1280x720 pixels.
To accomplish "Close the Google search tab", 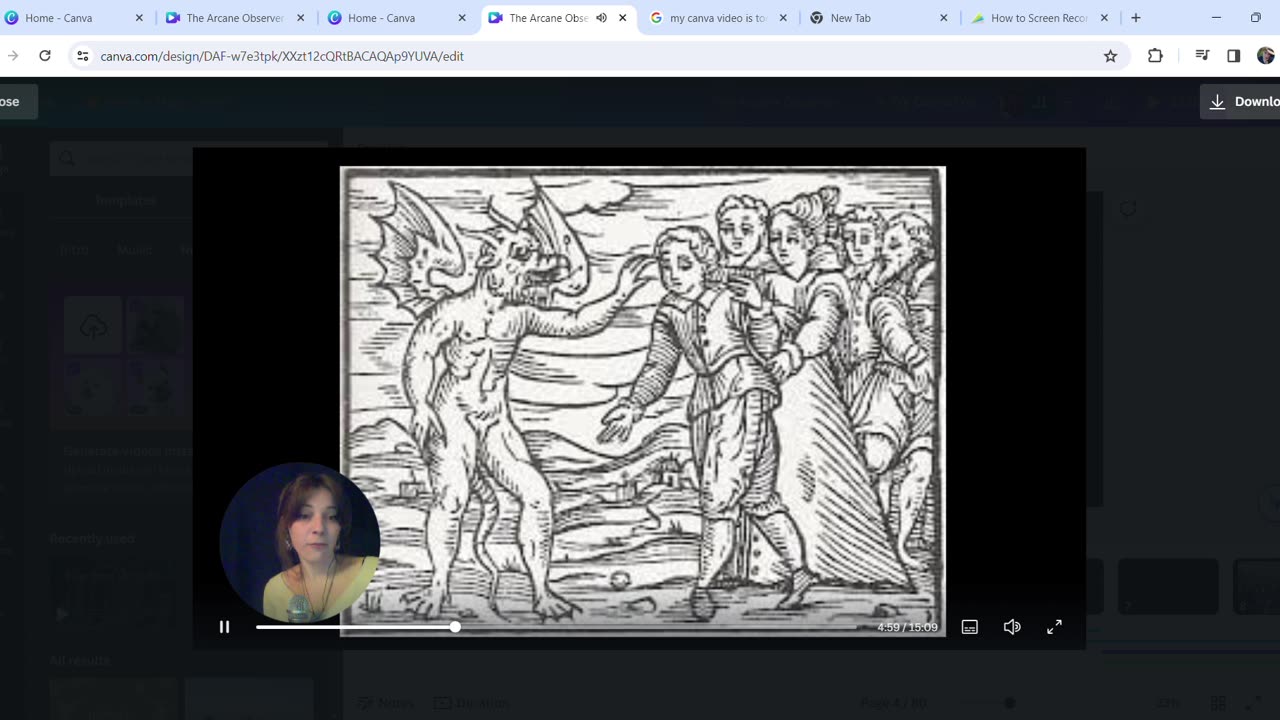I will click(x=783, y=18).
